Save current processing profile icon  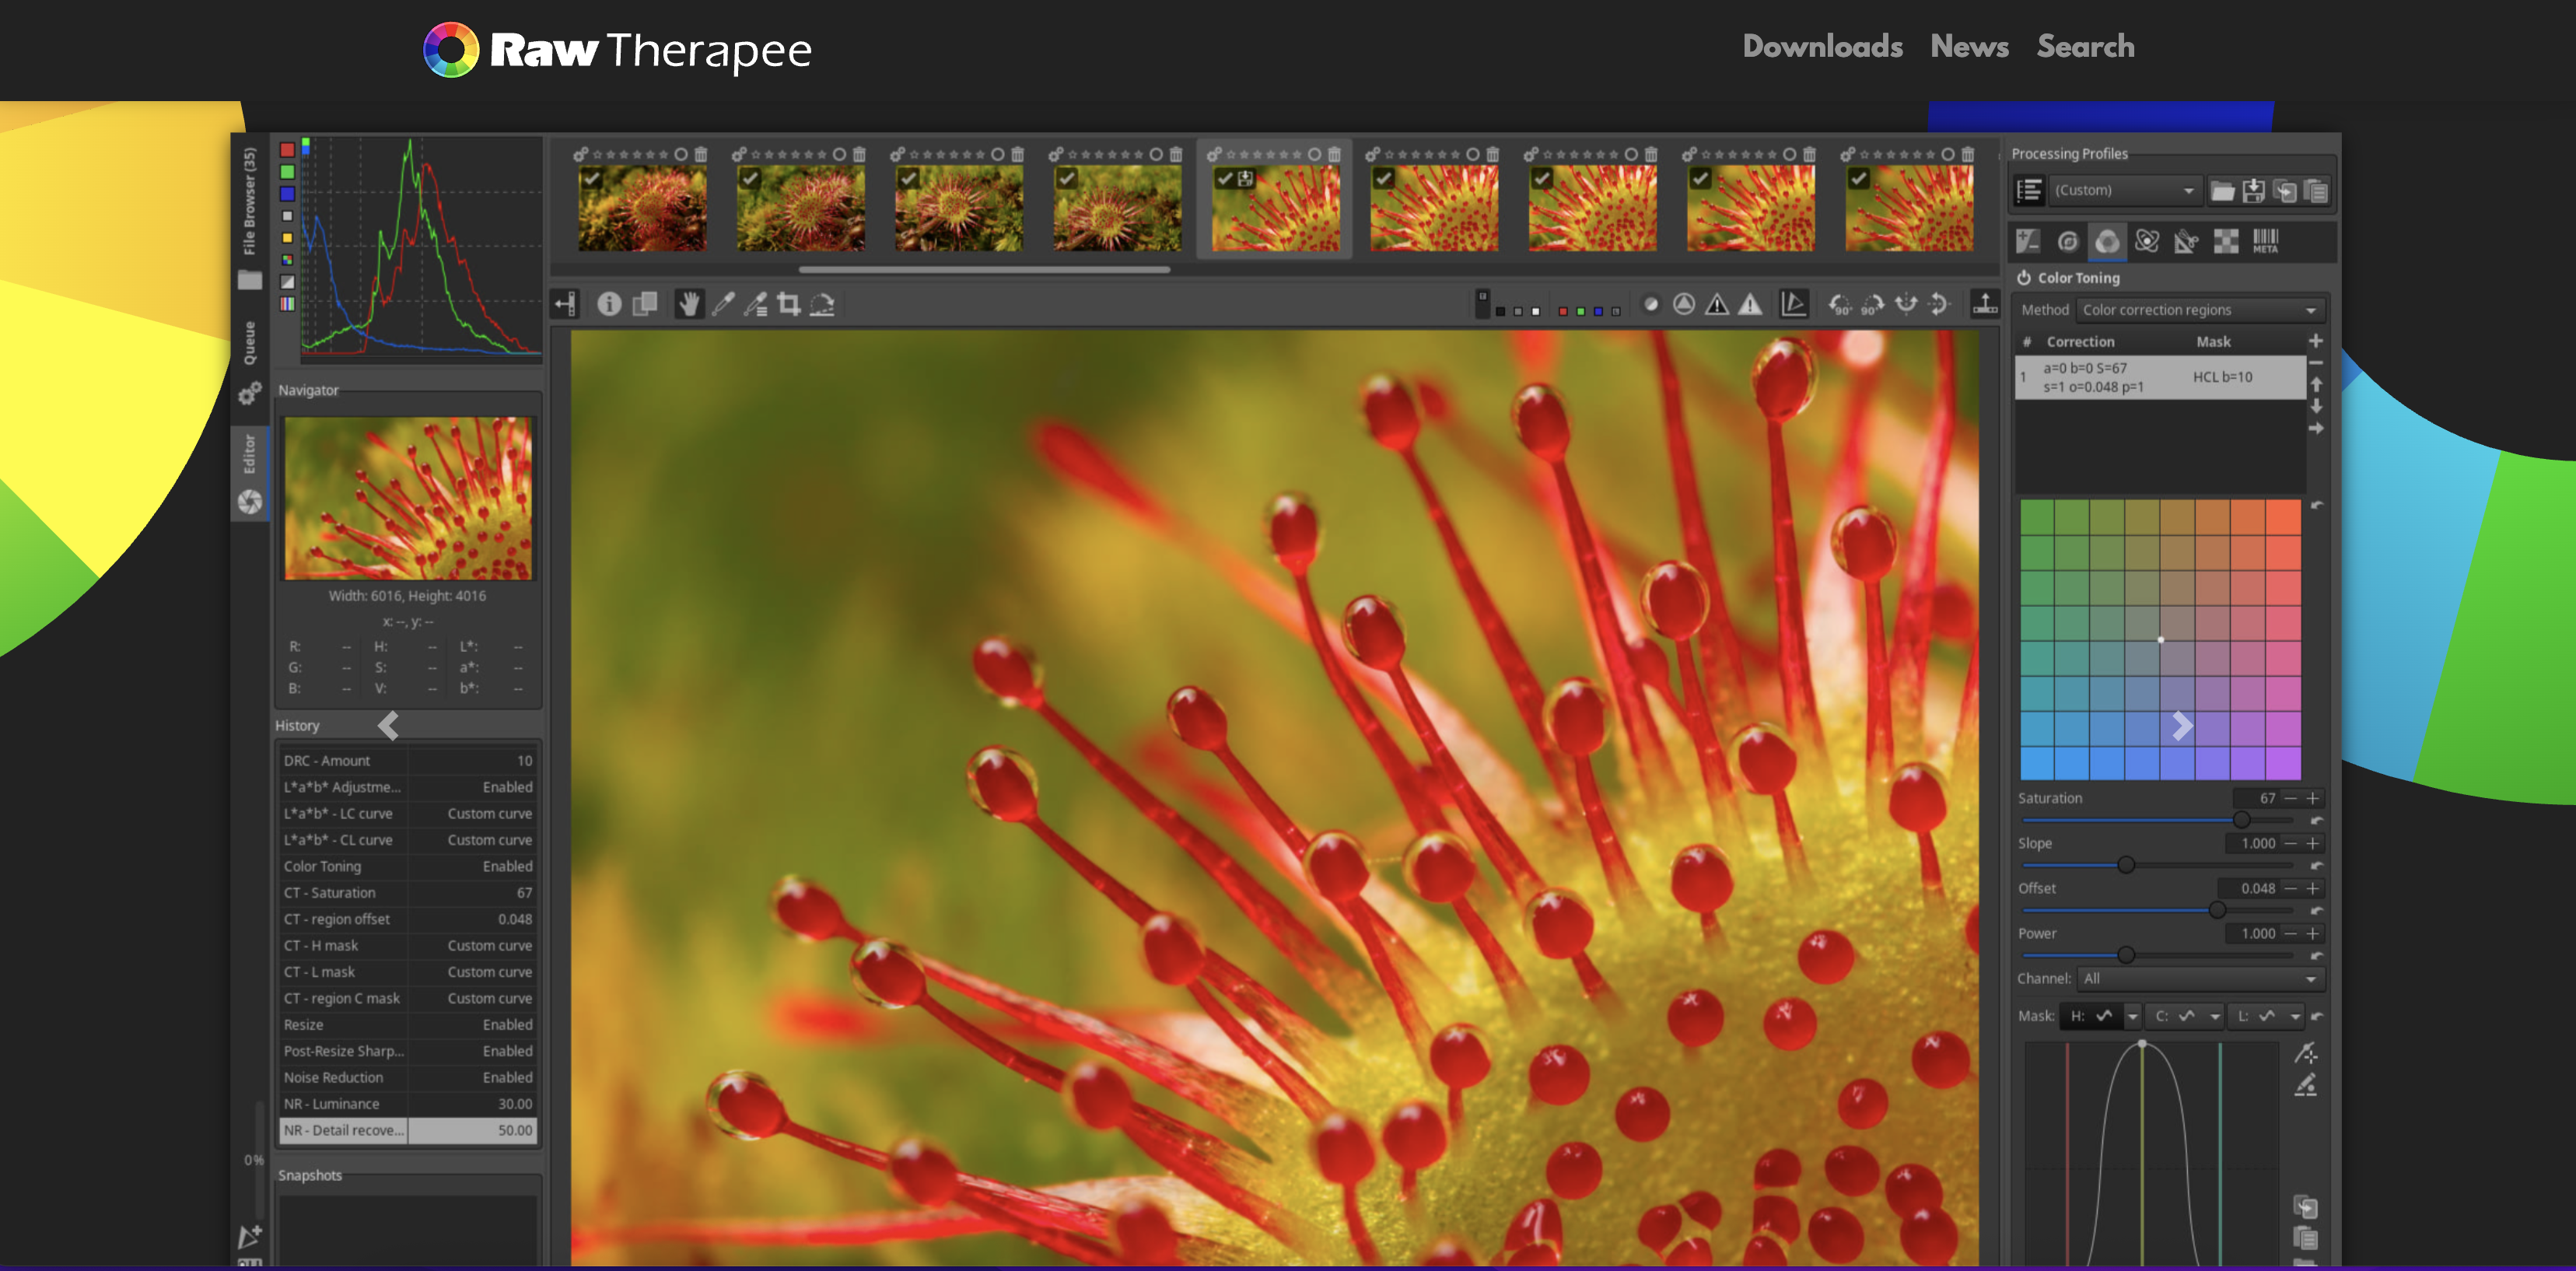coord(2253,190)
